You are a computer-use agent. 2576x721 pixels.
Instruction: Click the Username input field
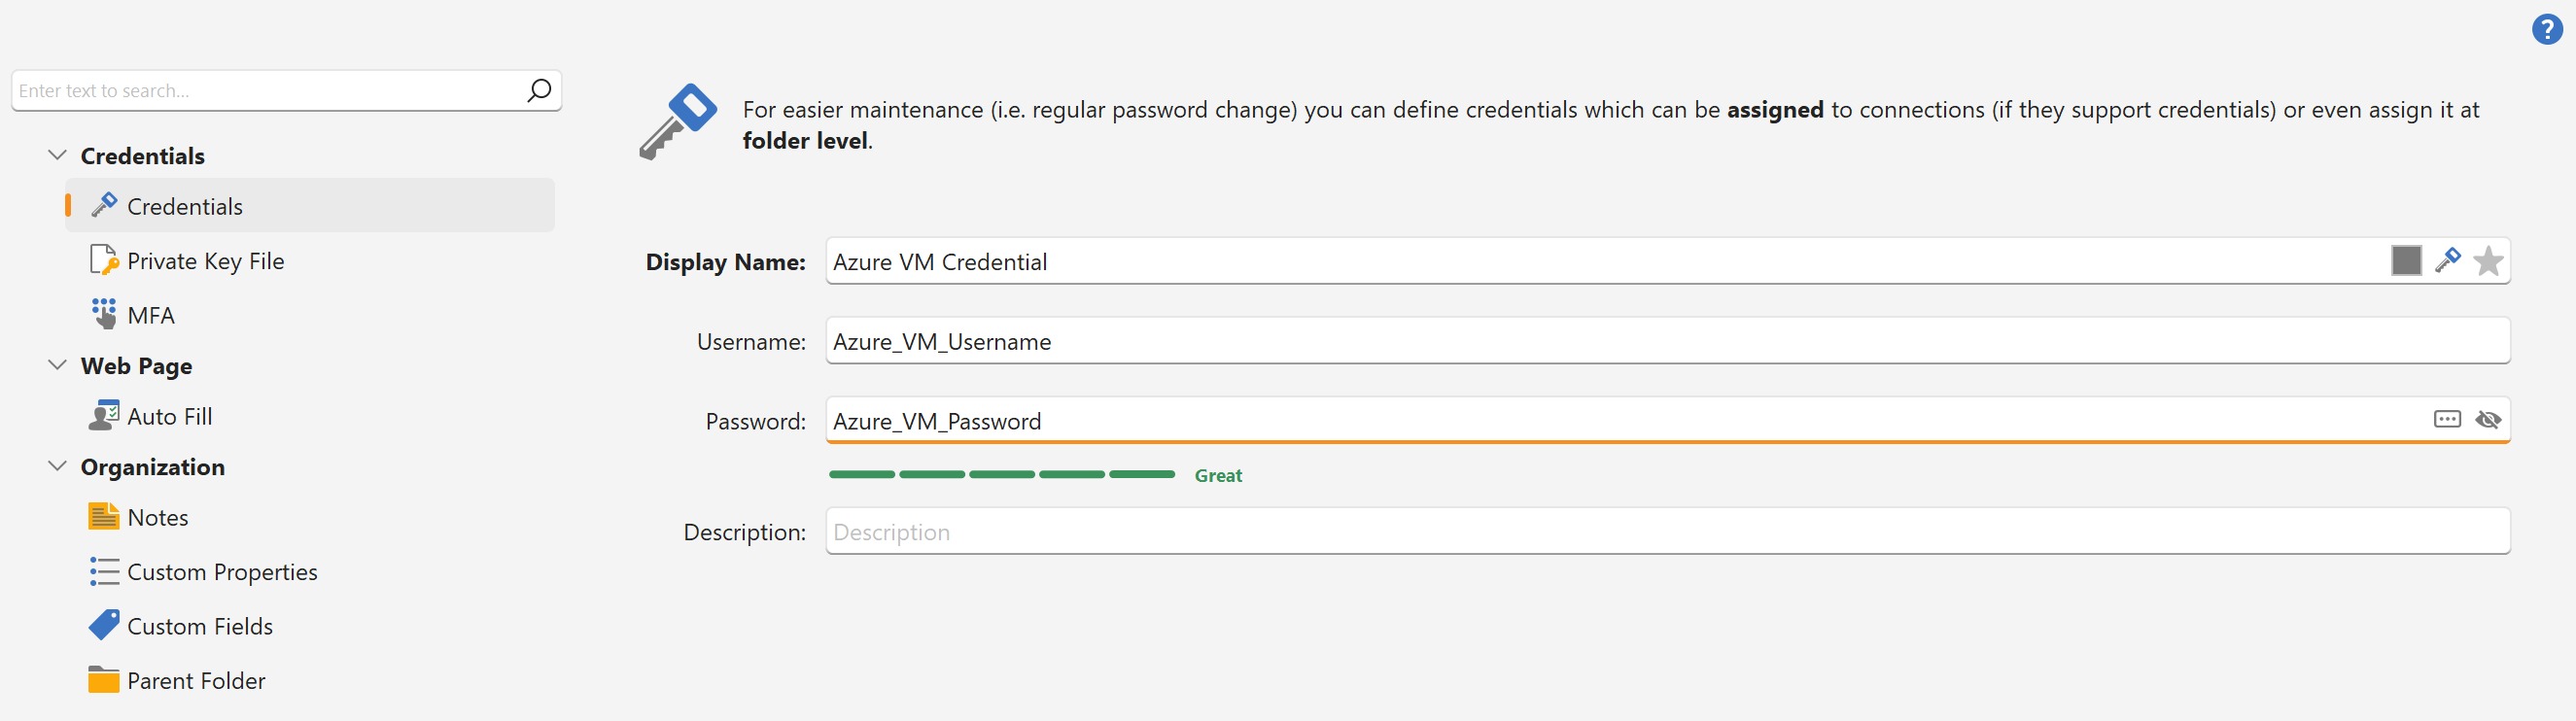tap(1660, 342)
